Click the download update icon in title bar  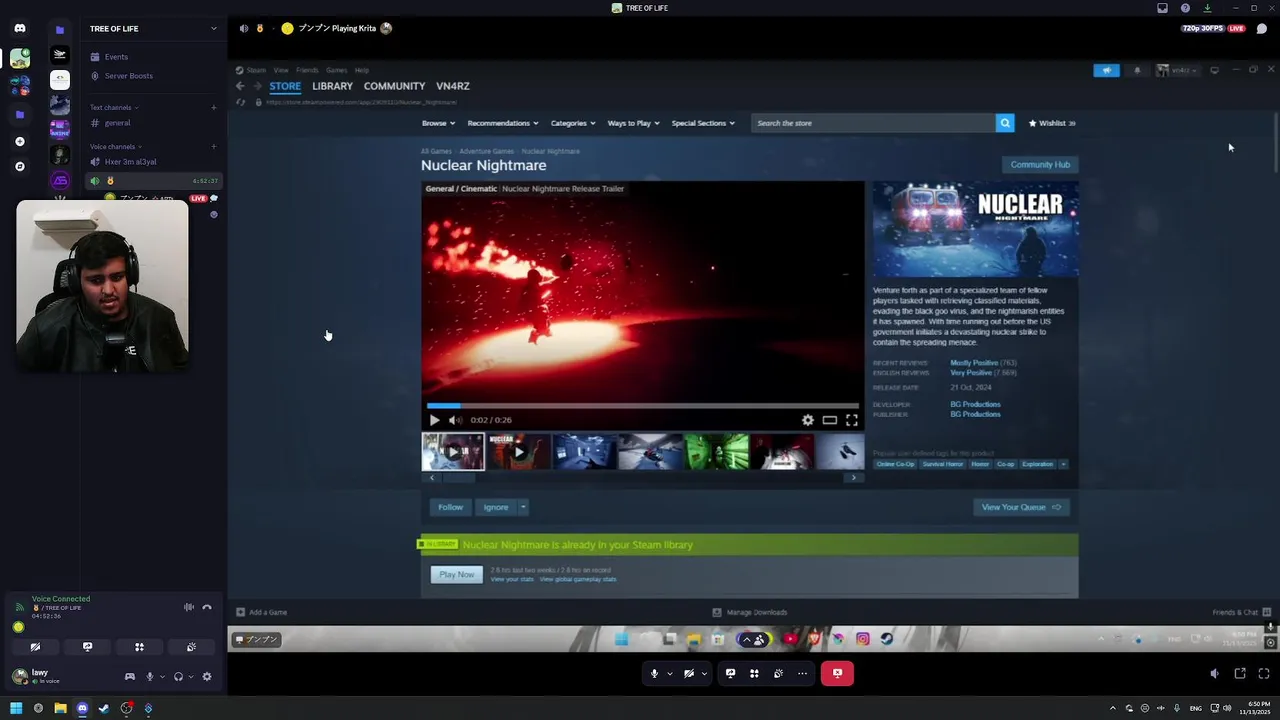(x=1207, y=8)
